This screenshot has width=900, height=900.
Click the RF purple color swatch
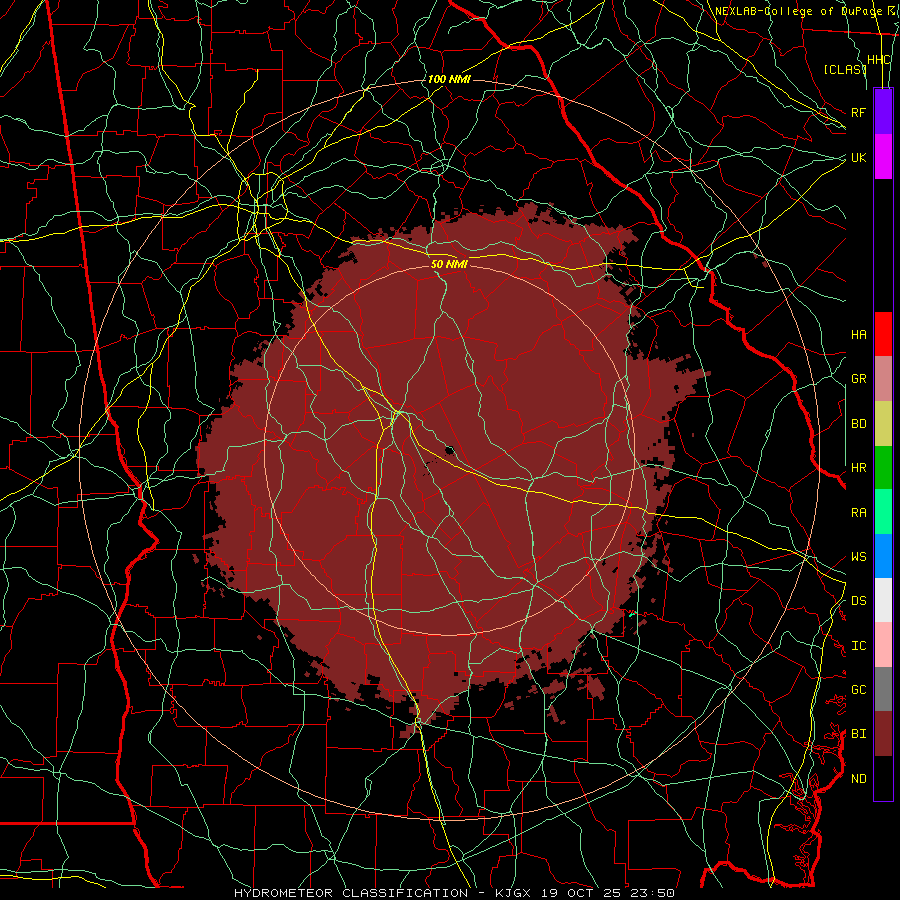883,112
